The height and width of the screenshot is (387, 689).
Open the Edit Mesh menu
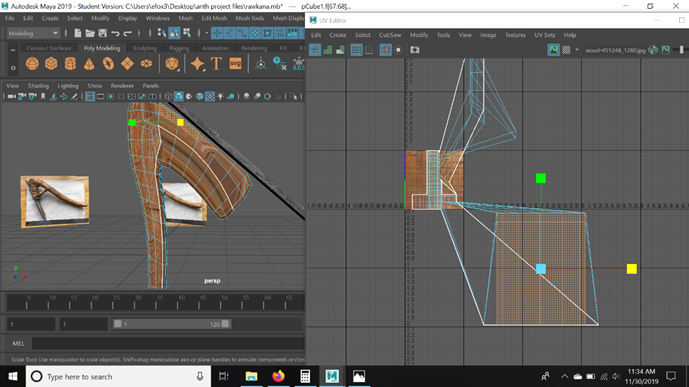[x=214, y=18]
